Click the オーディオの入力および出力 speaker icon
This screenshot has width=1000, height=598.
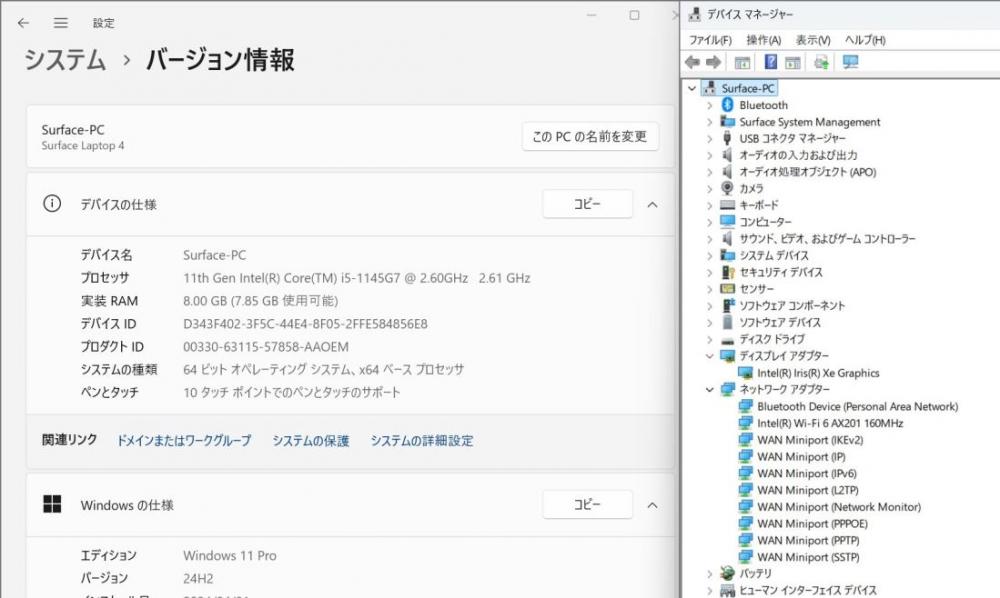pyautogui.click(x=727, y=155)
